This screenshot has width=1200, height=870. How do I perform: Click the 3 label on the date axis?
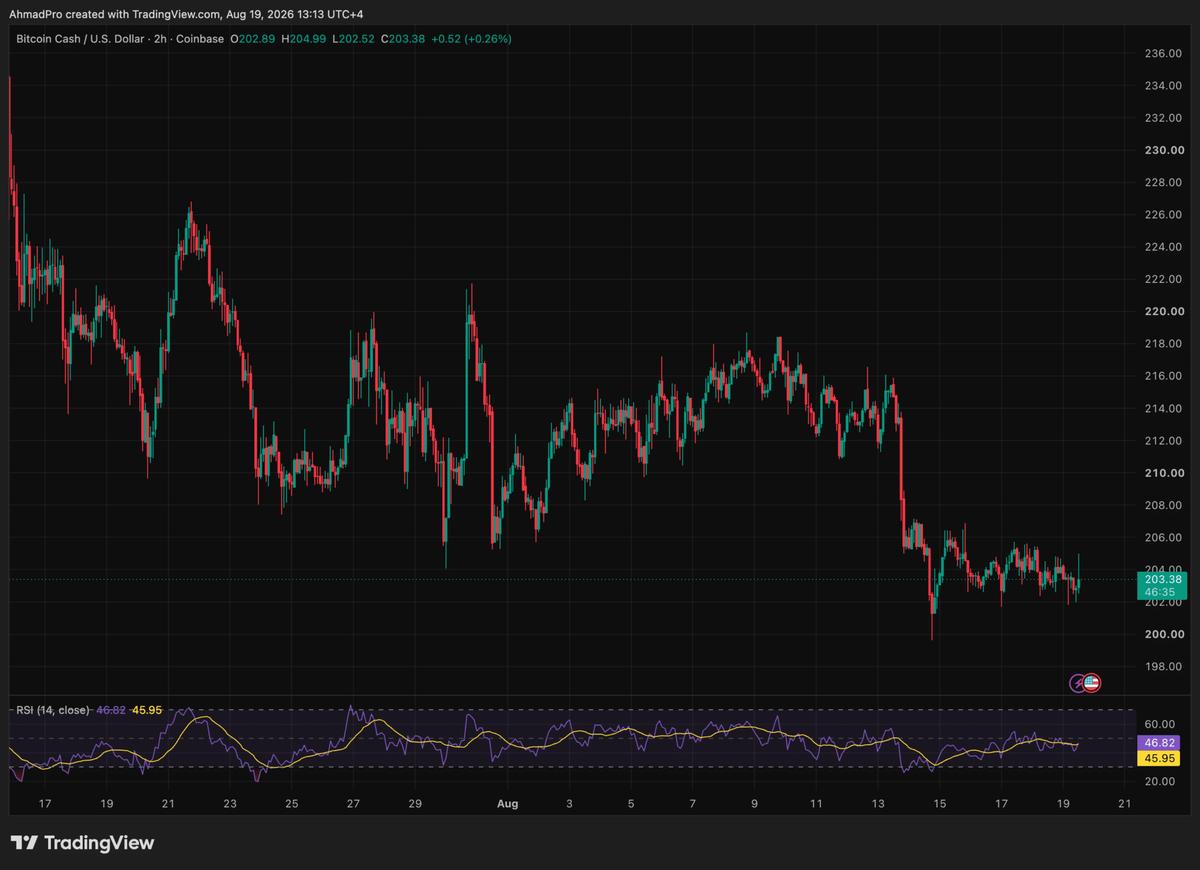(x=569, y=803)
